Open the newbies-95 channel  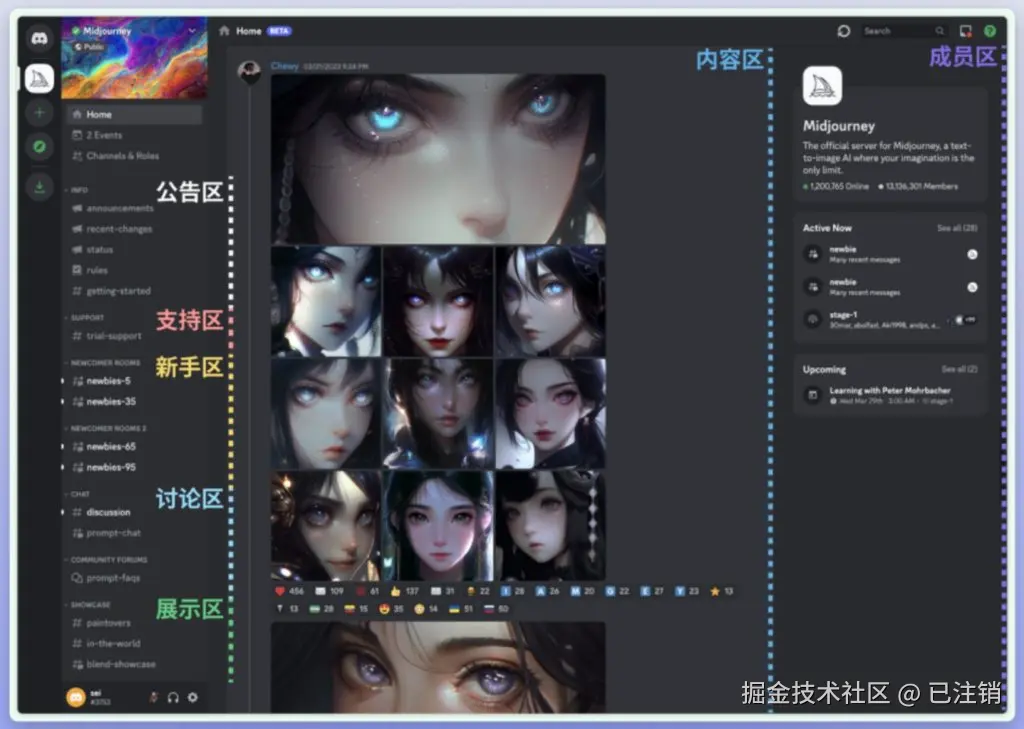coord(134,468)
